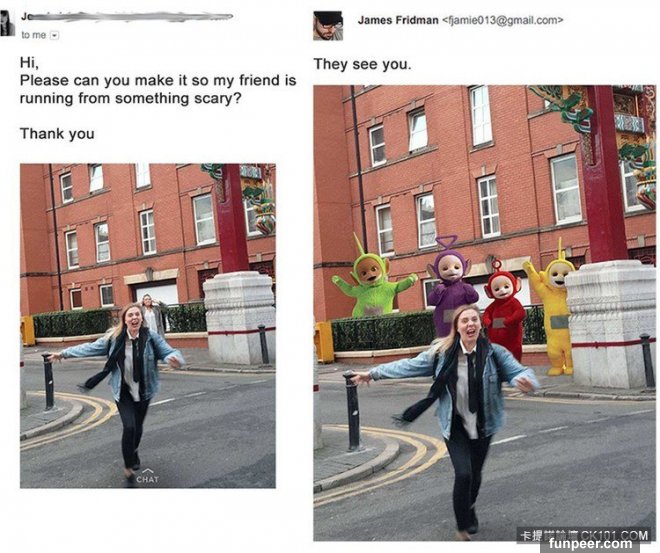Select the James Fridman sender name

[x=398, y=20]
